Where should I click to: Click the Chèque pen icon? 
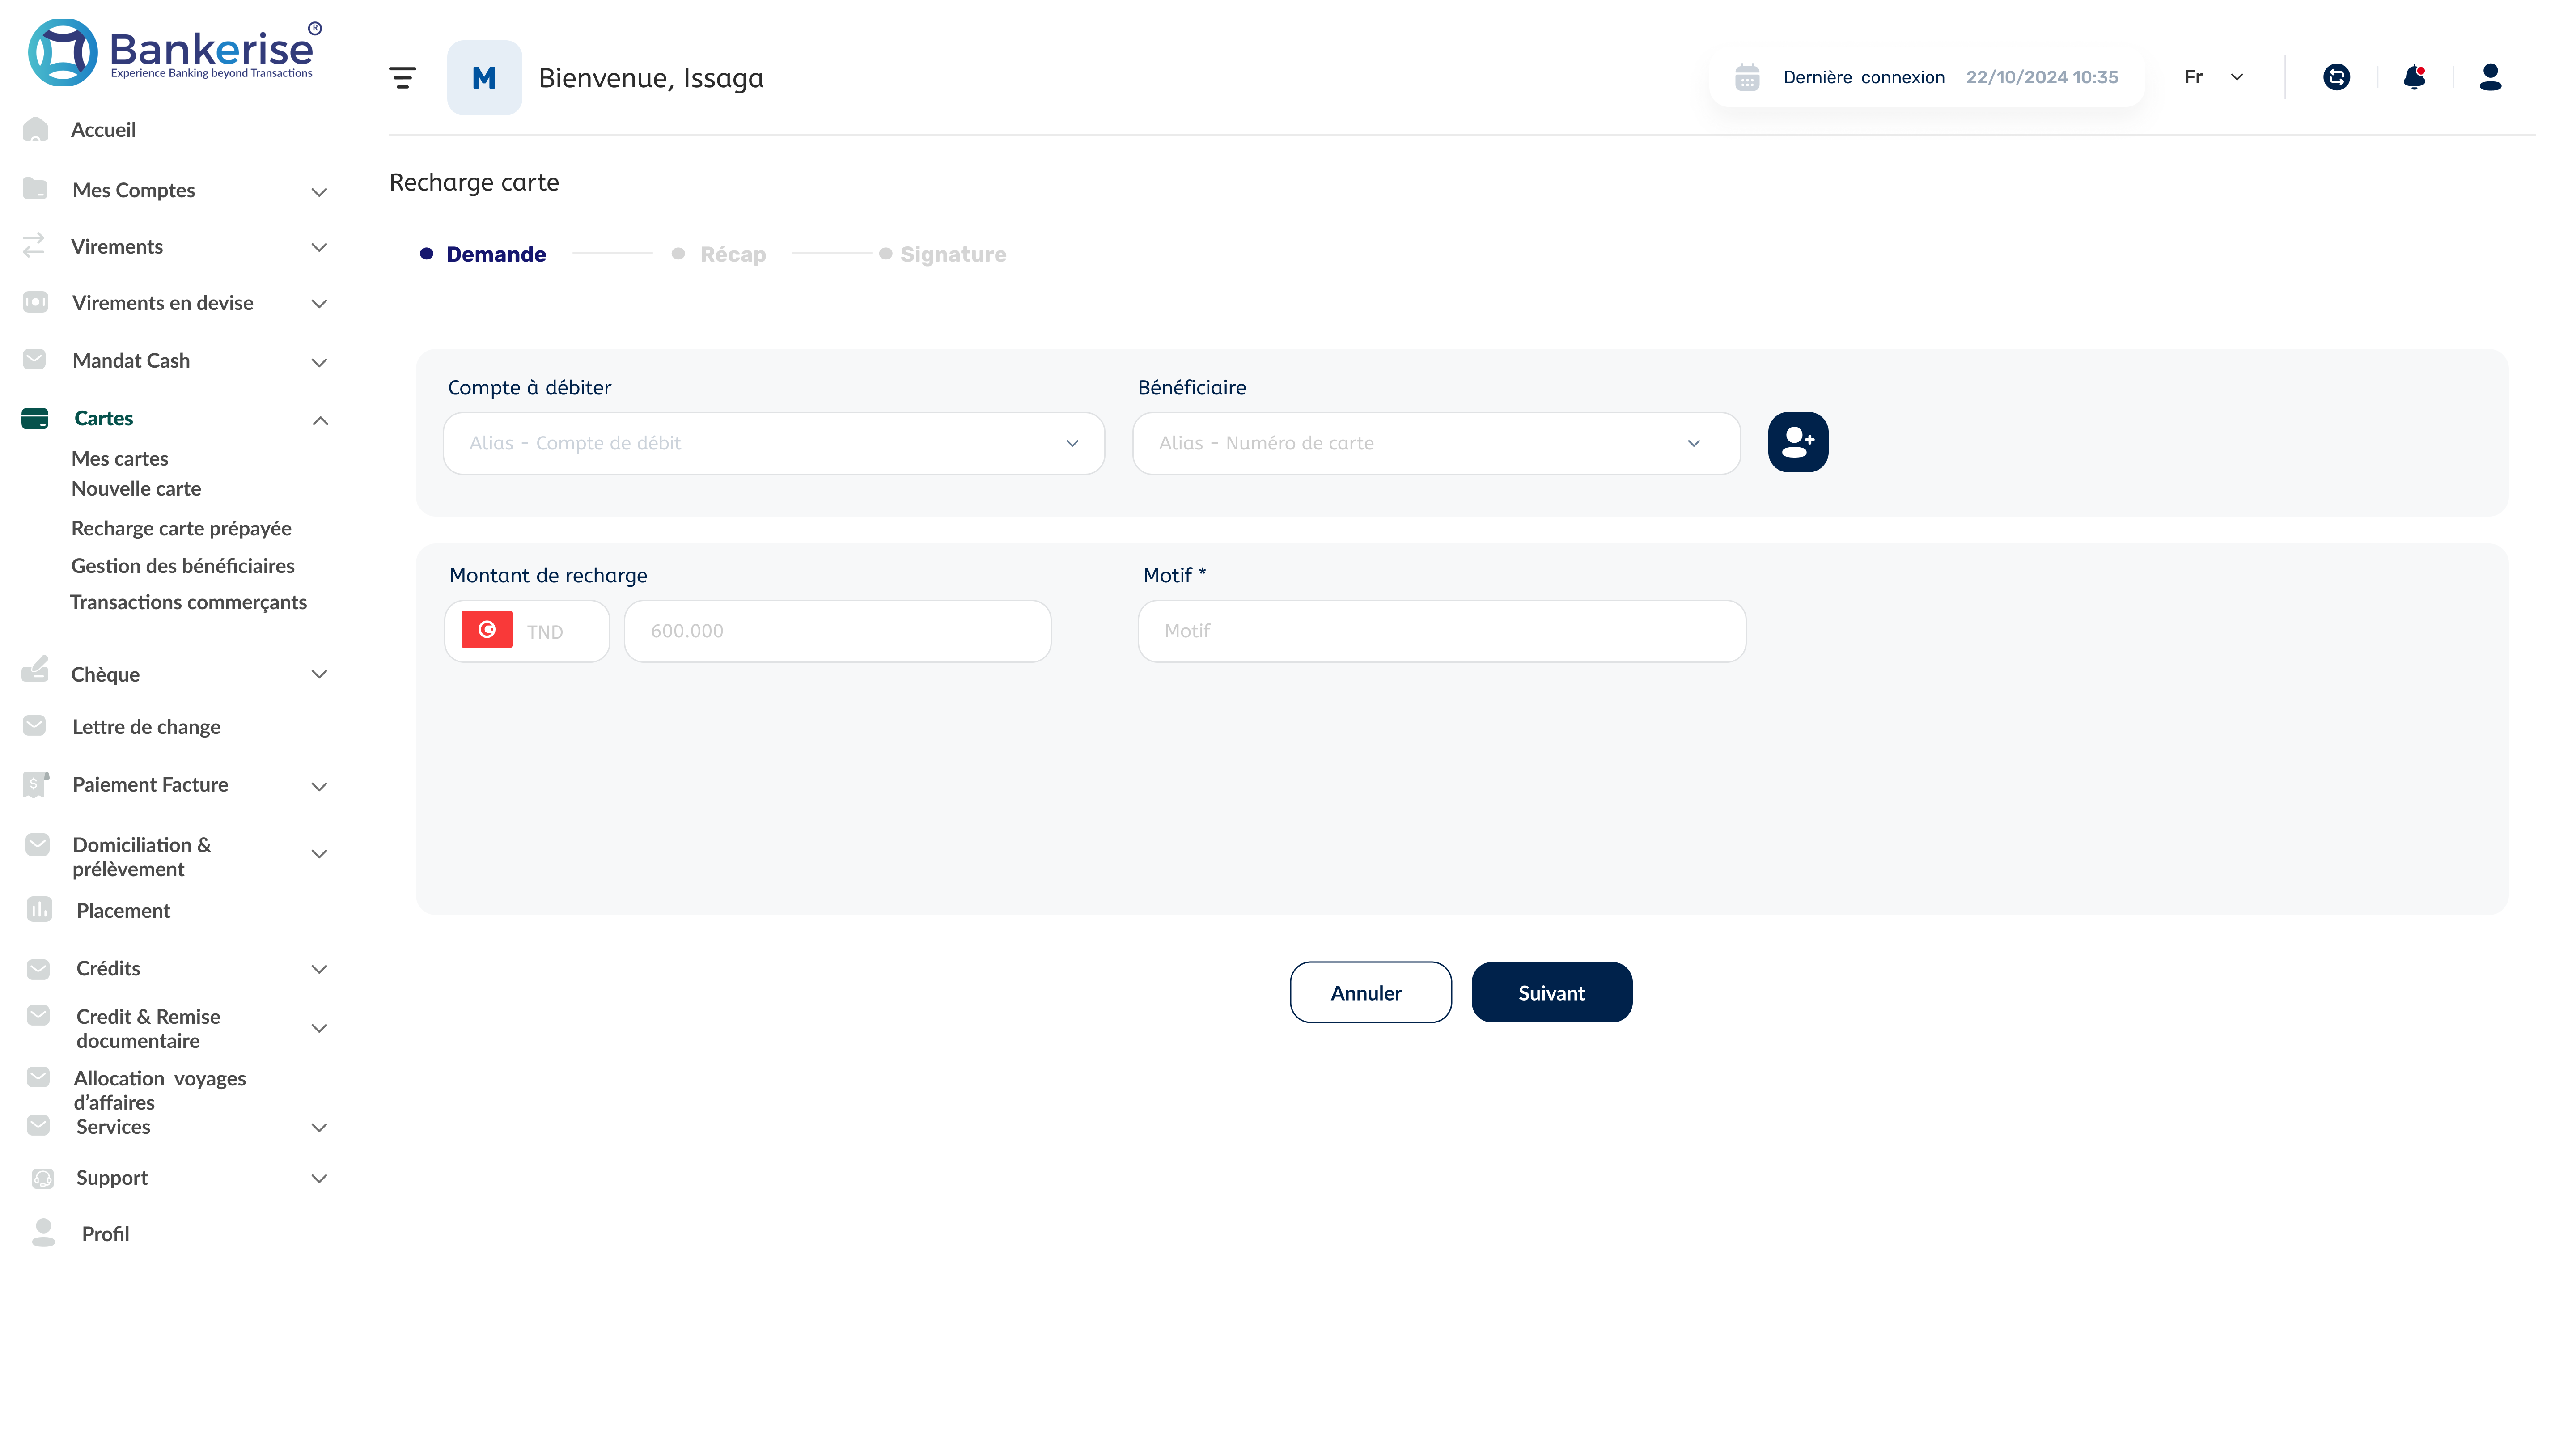pyautogui.click(x=35, y=669)
